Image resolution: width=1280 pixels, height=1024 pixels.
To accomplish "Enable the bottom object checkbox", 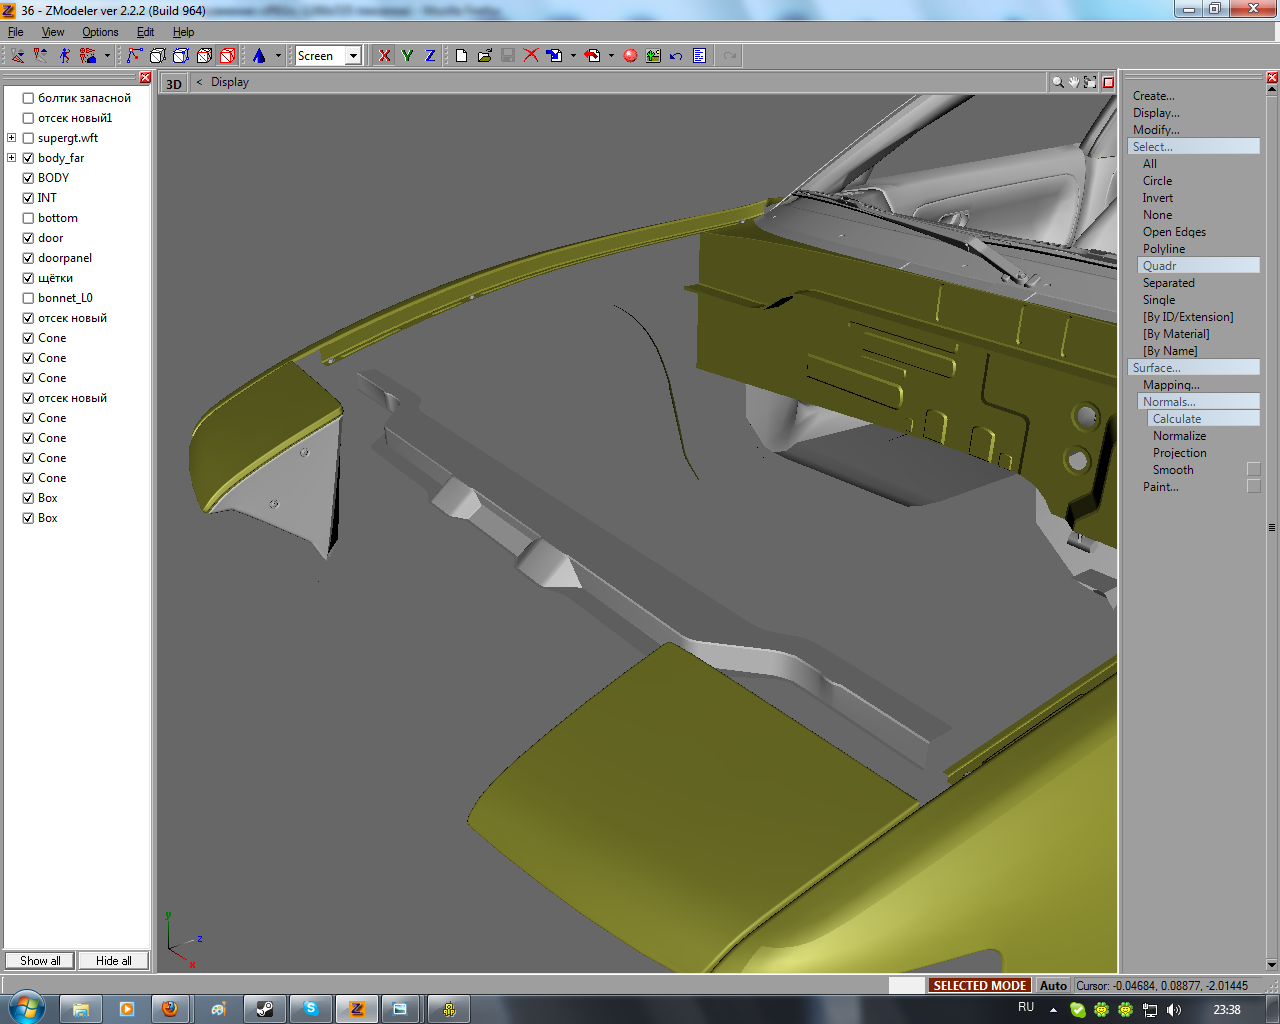I will [28, 218].
